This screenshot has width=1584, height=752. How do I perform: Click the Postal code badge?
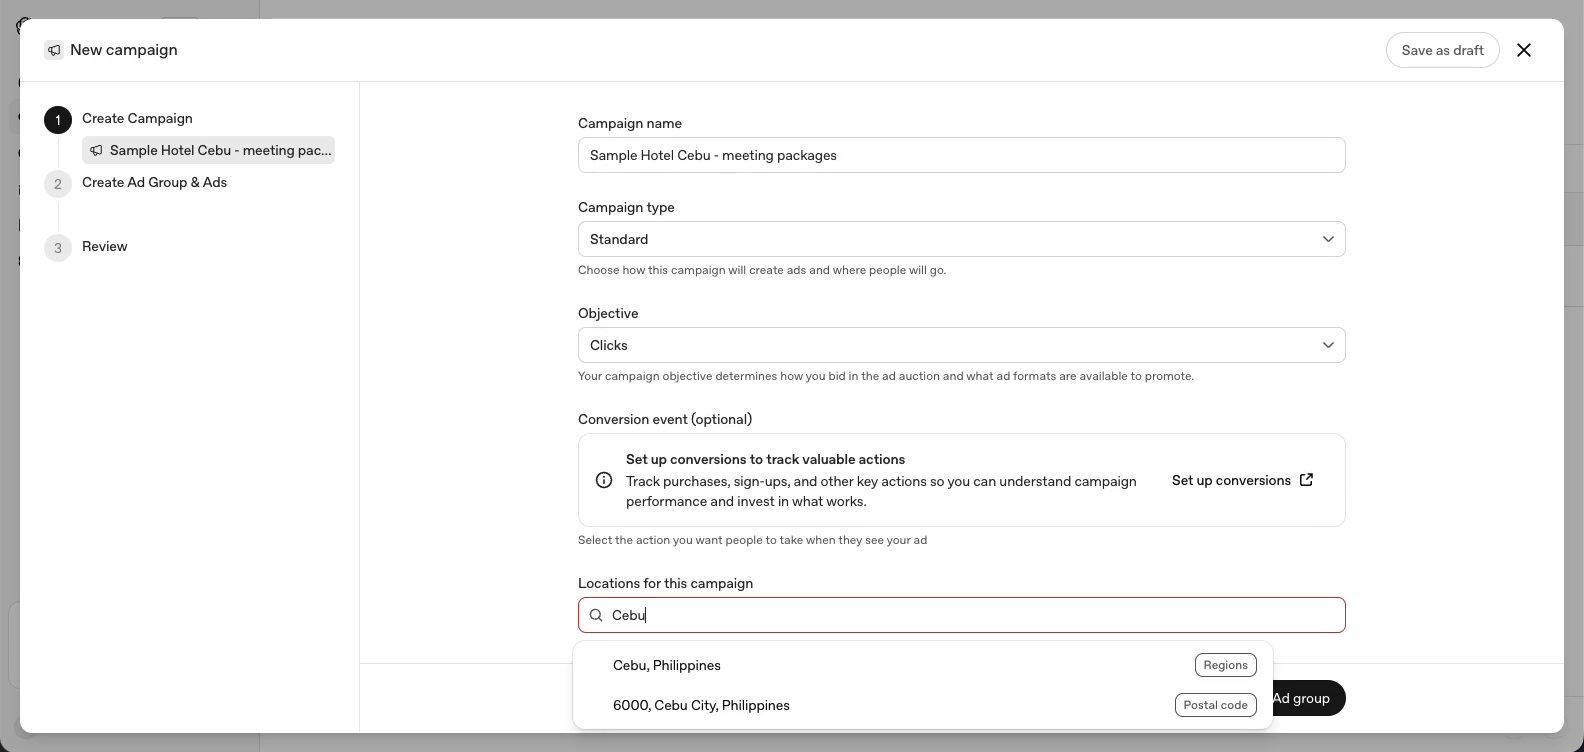point(1215,705)
